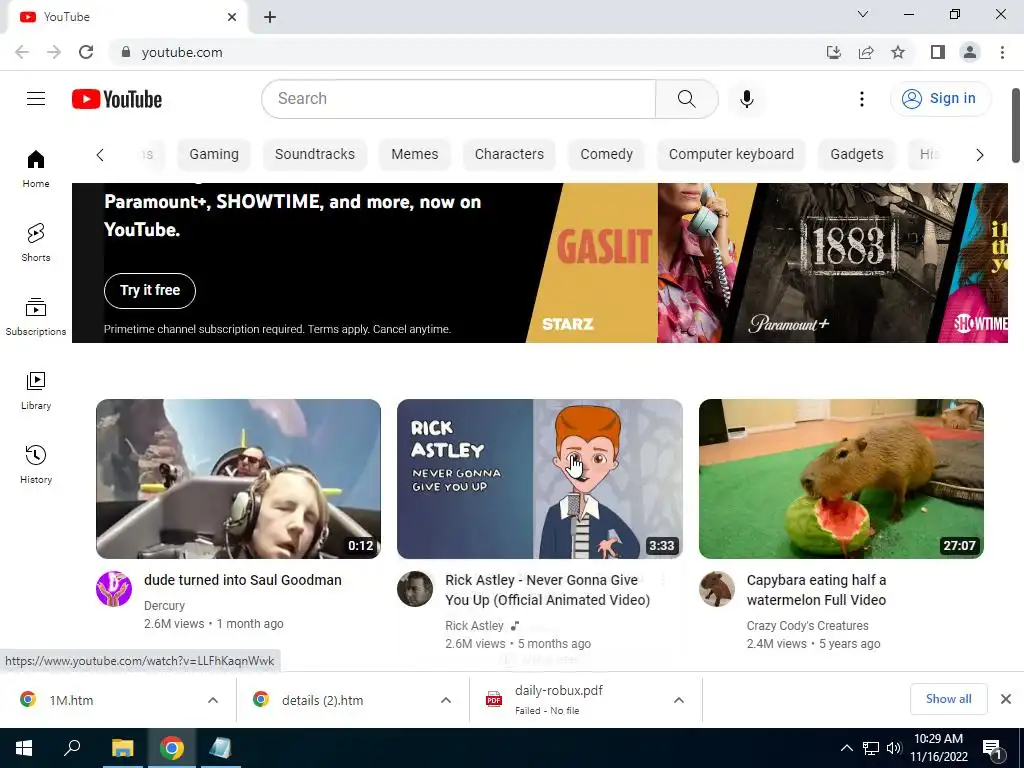The image size is (1024, 768).
Task: Select the Memes chip
Action: tap(415, 154)
